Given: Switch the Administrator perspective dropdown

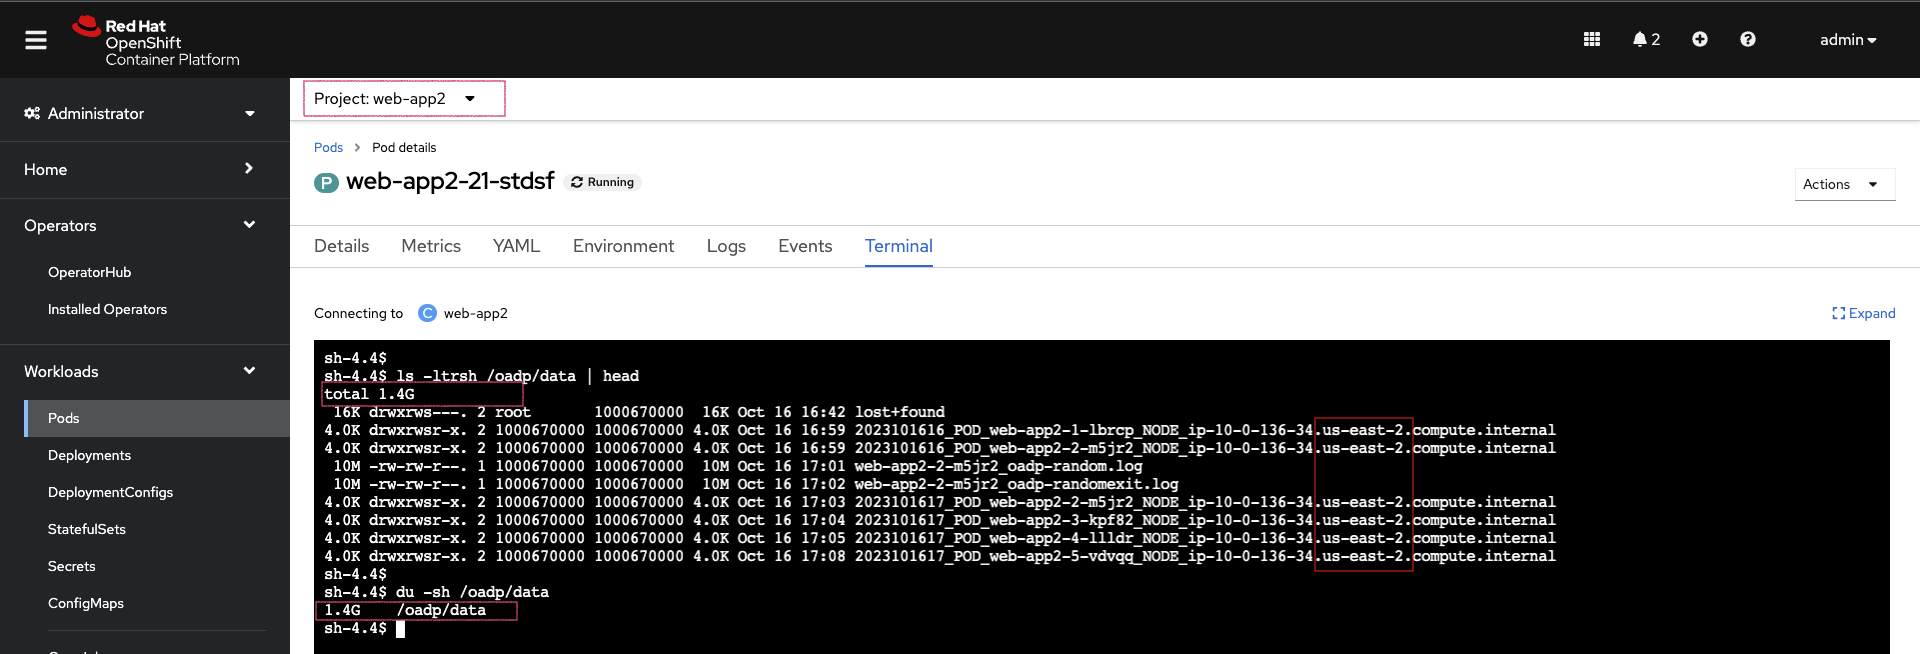Looking at the screenshot, I should click(140, 114).
